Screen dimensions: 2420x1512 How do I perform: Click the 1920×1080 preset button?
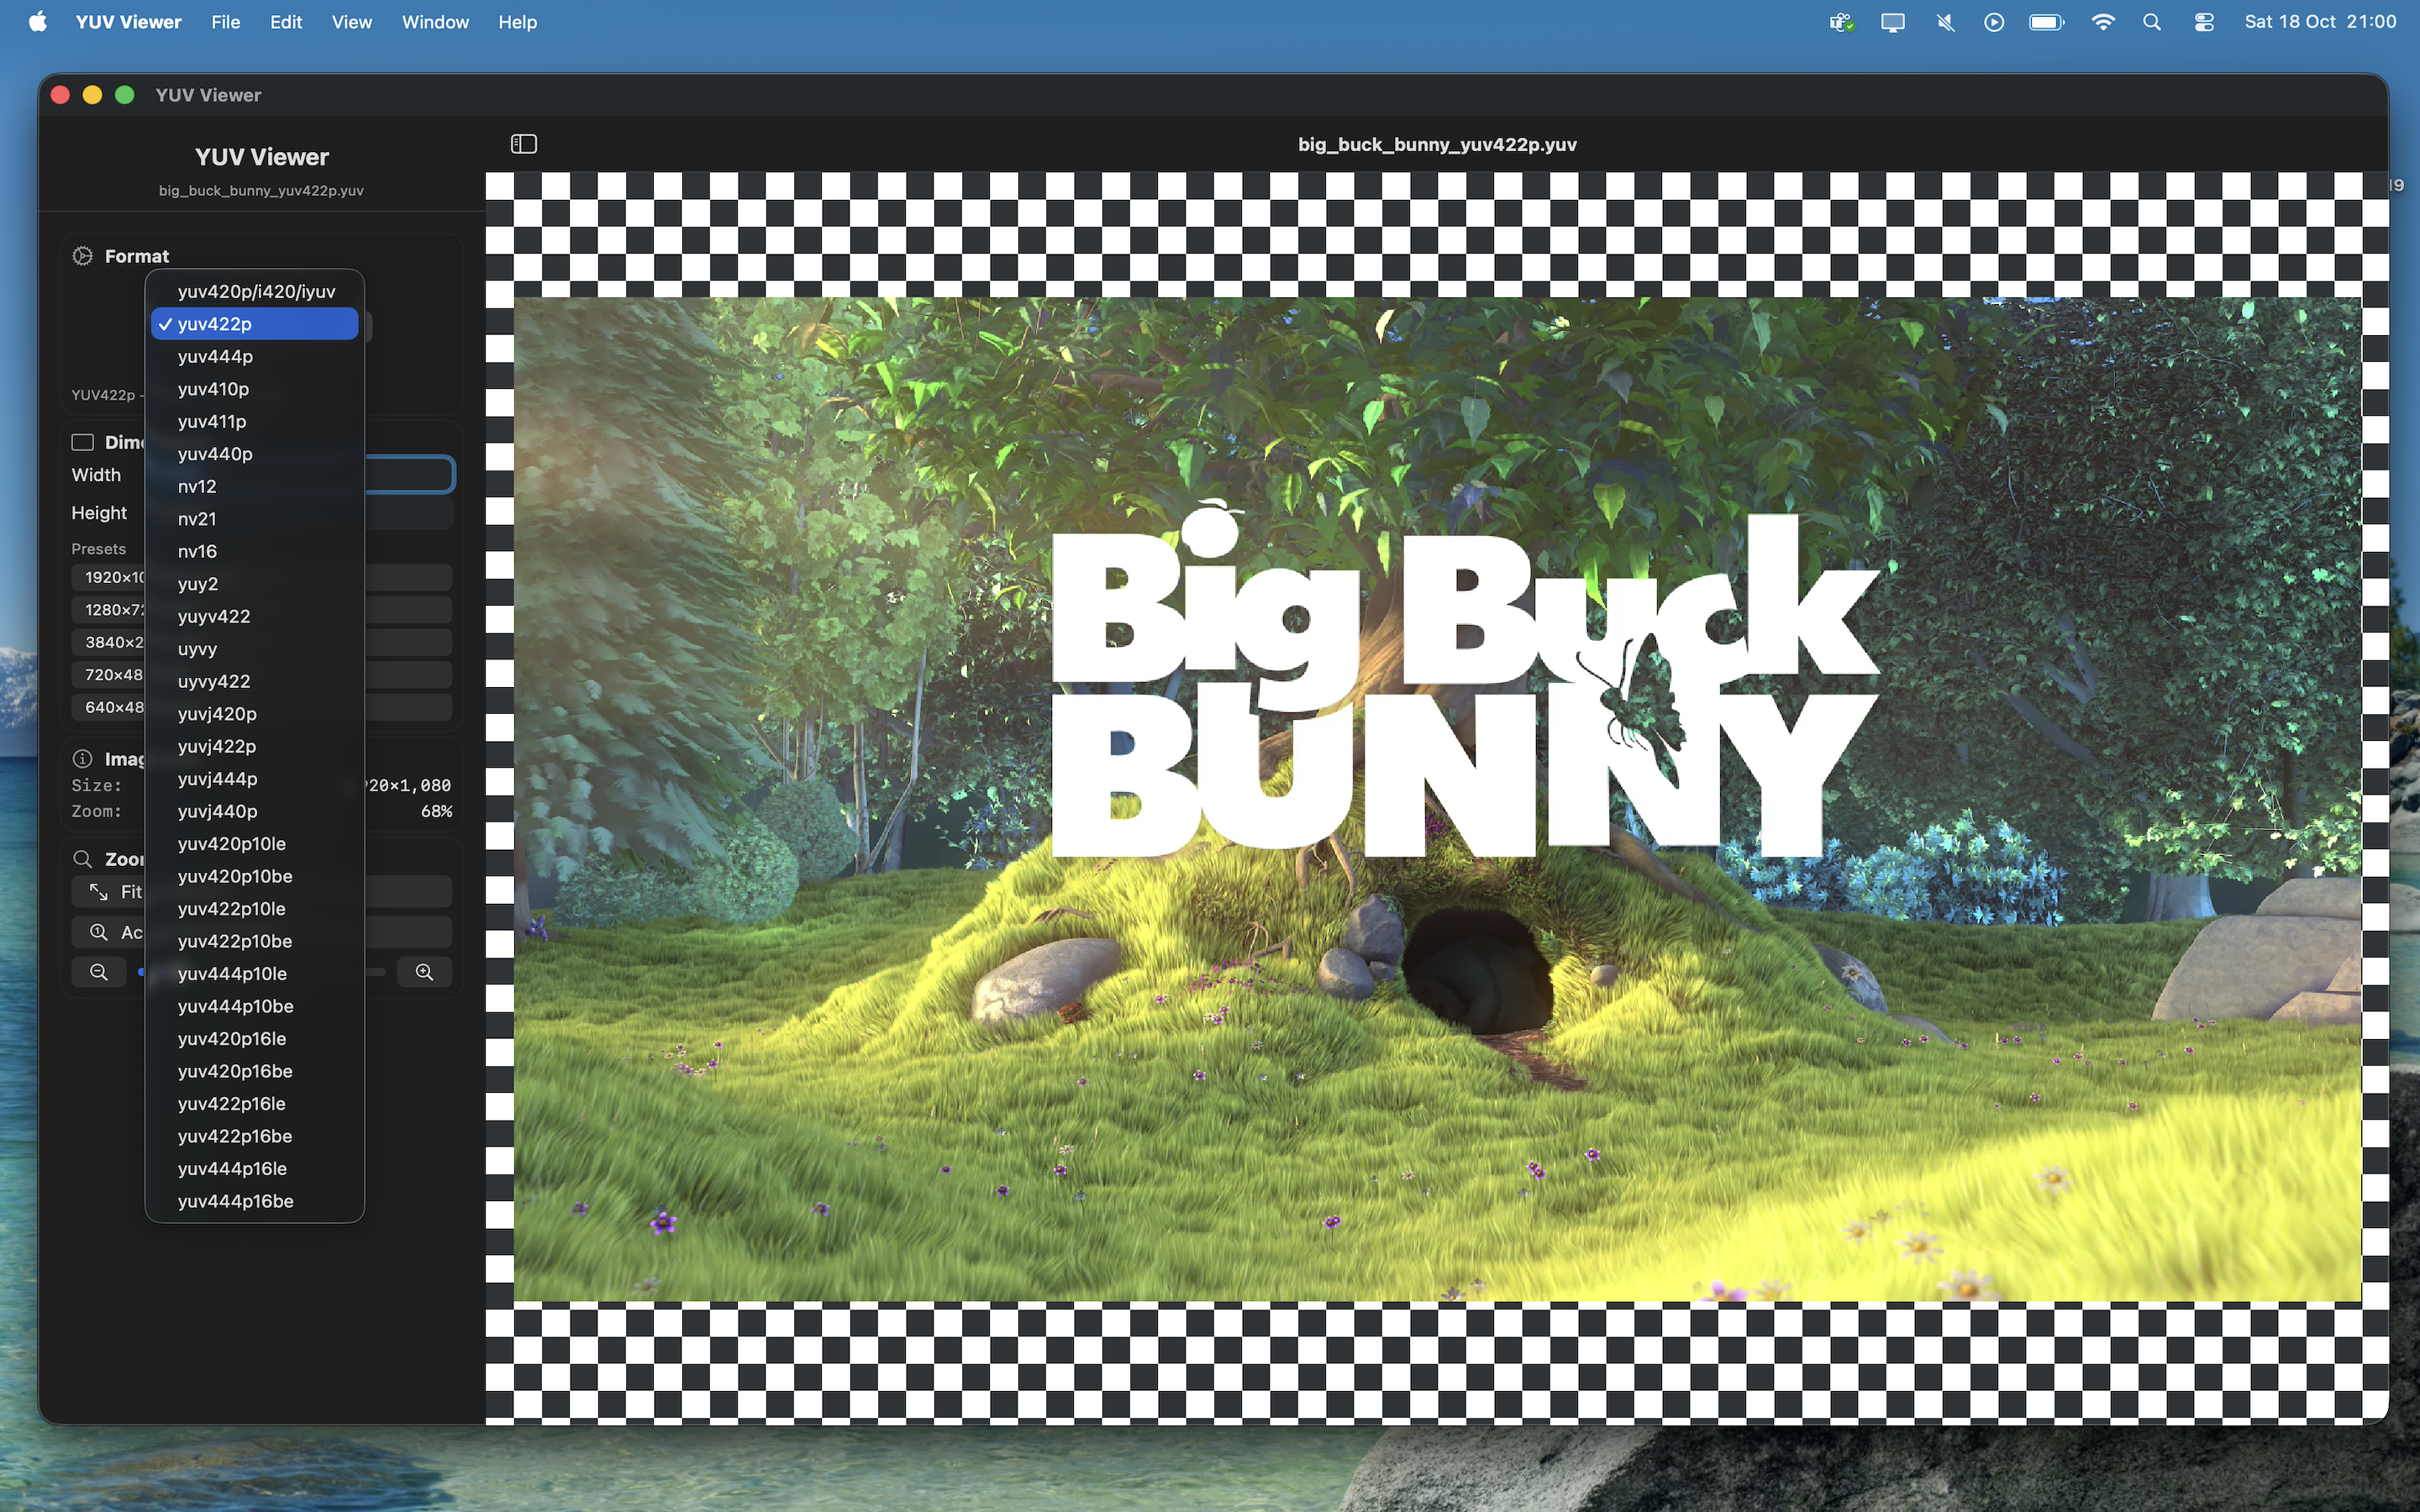pos(110,577)
